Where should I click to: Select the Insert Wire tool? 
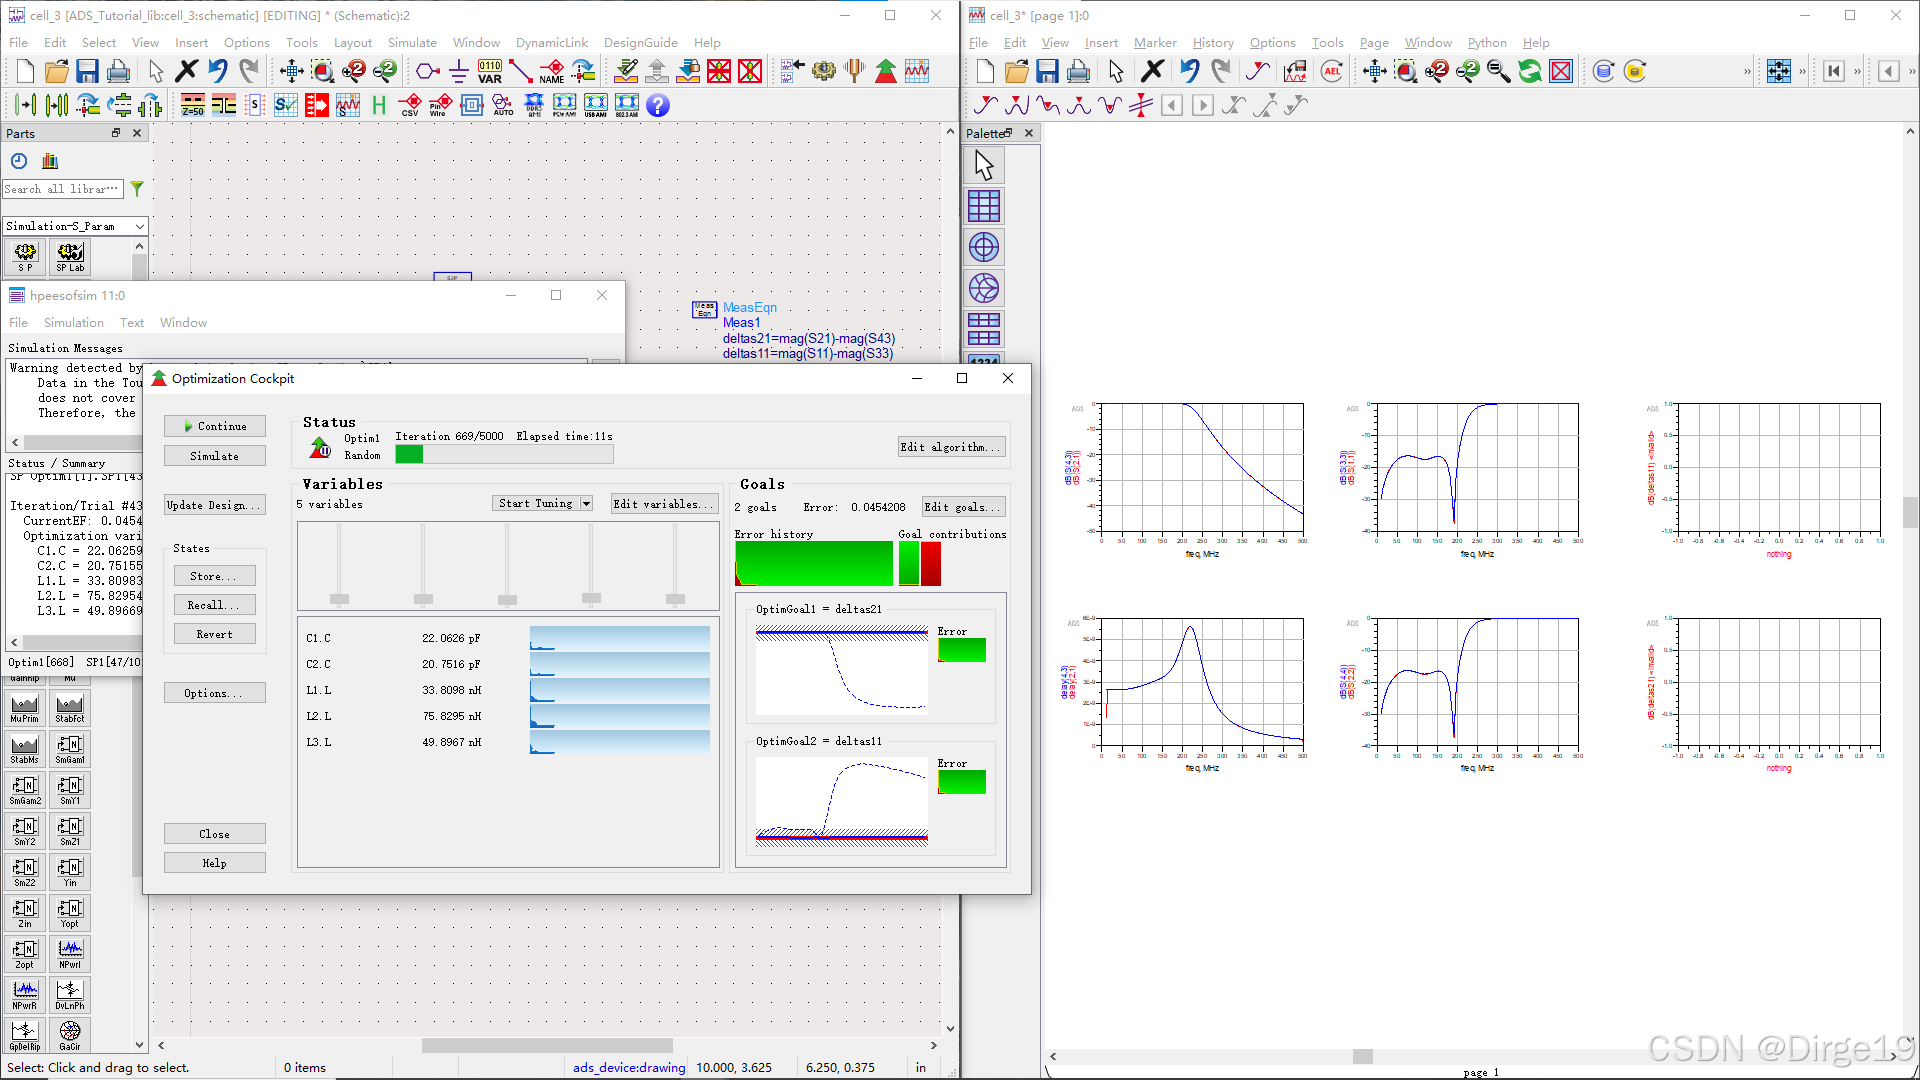(x=520, y=71)
